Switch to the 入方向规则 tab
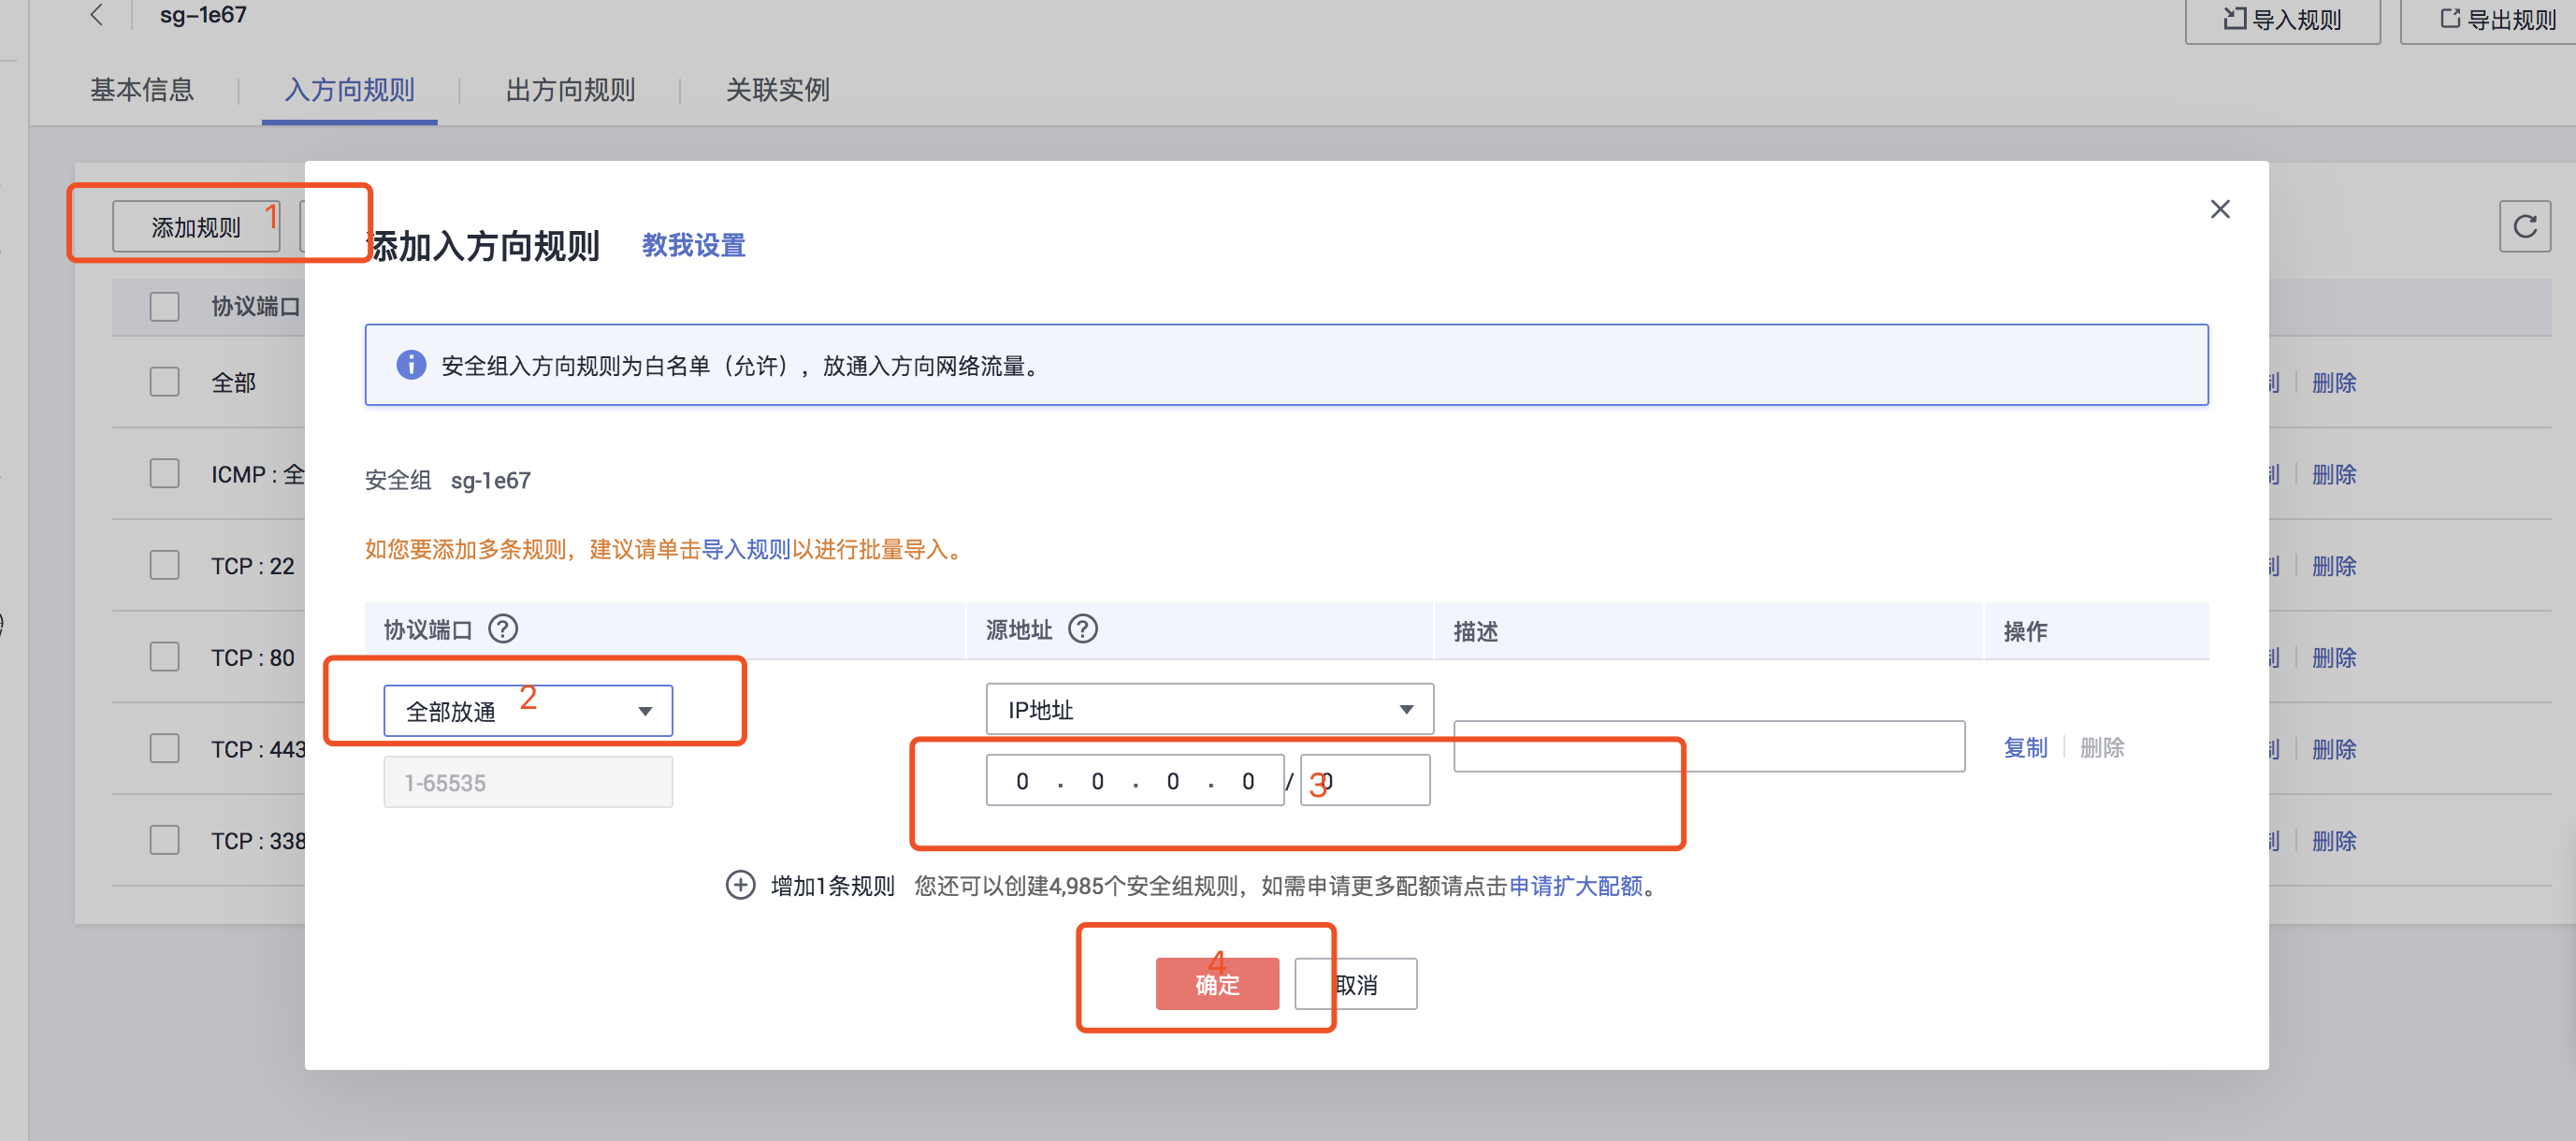The height and width of the screenshot is (1141, 2576). pyautogui.click(x=349, y=90)
